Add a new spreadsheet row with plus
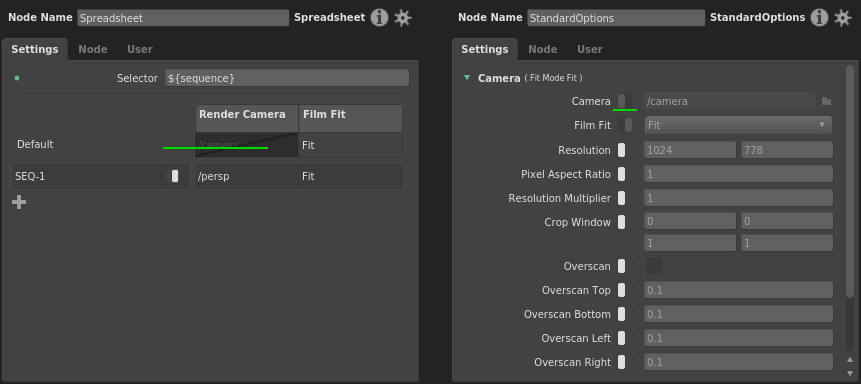 click(19, 202)
